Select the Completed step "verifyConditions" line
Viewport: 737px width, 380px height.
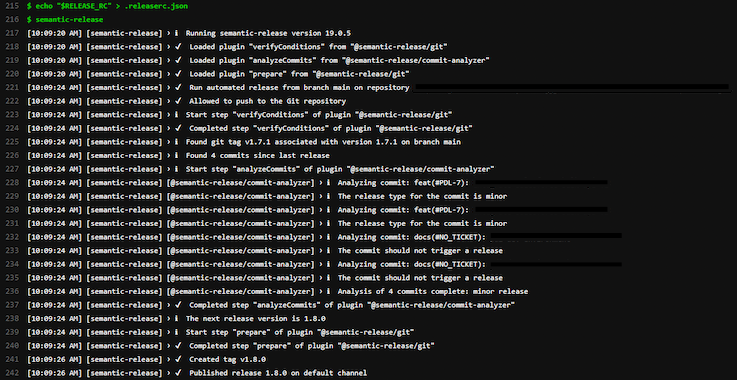pyautogui.click(x=331, y=128)
